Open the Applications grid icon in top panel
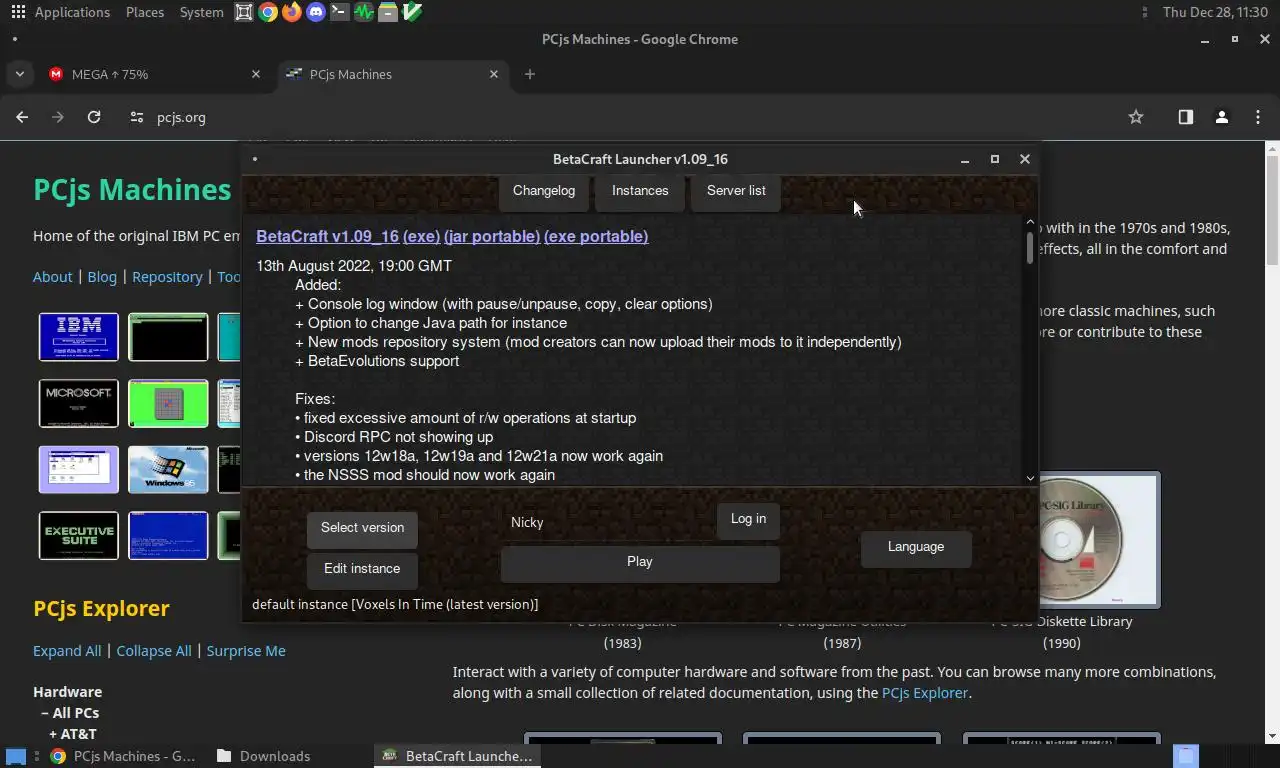The height and width of the screenshot is (768, 1280). pos(18,12)
